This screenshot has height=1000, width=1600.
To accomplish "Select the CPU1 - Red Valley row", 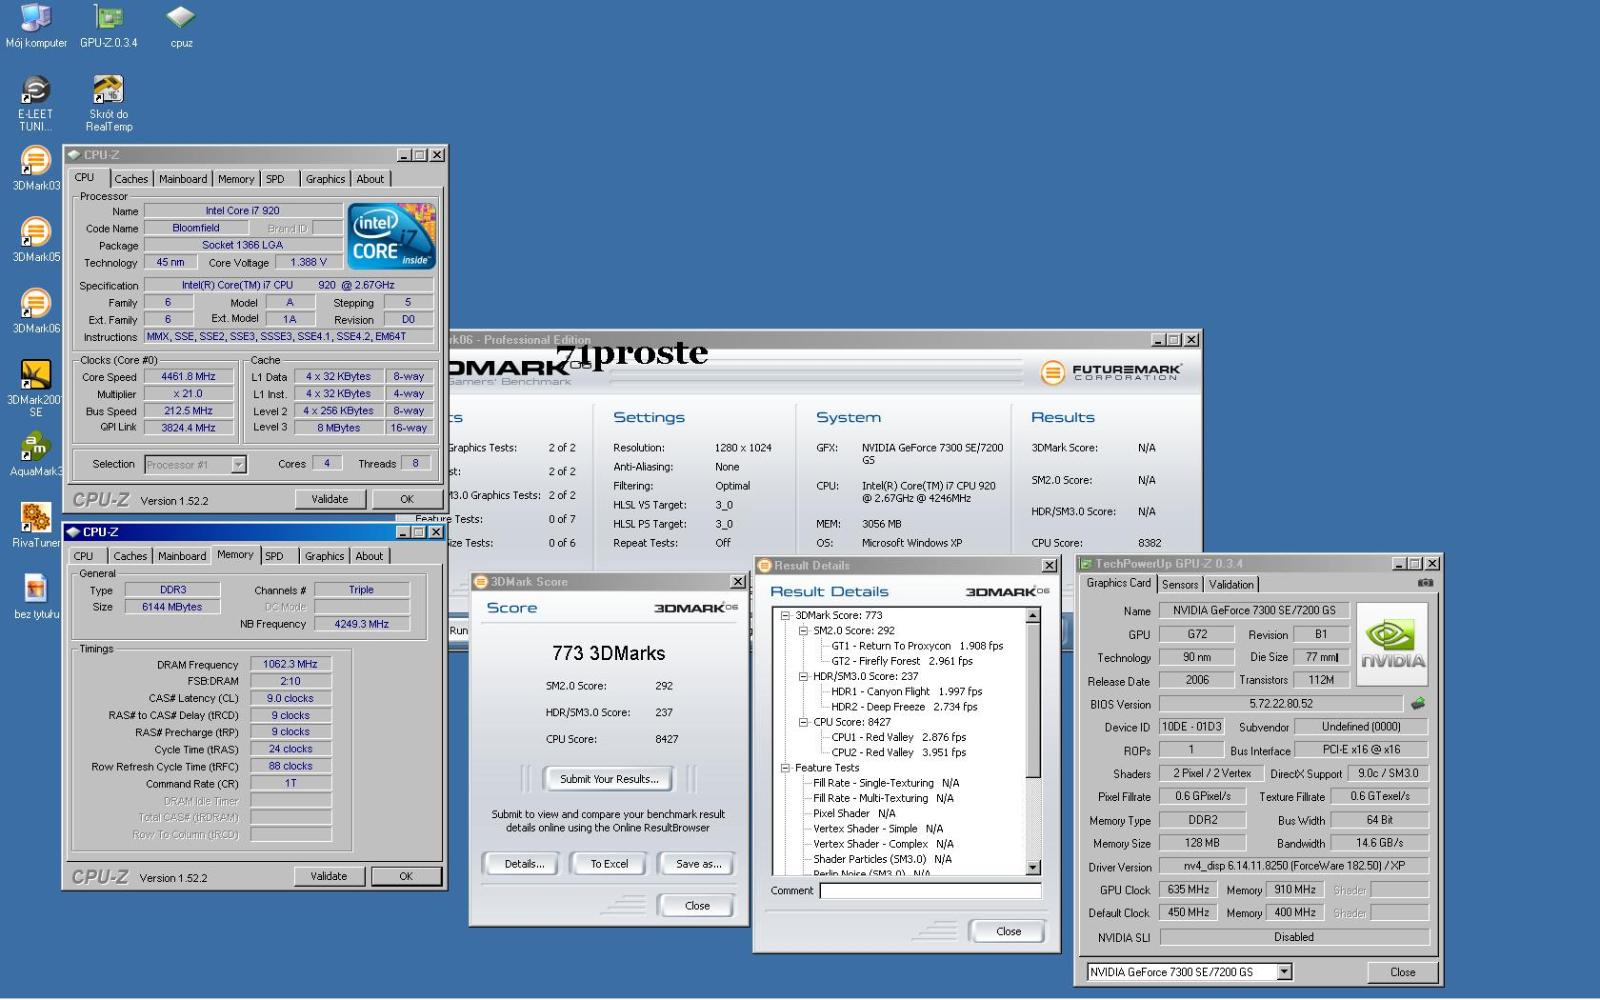I will [898, 737].
